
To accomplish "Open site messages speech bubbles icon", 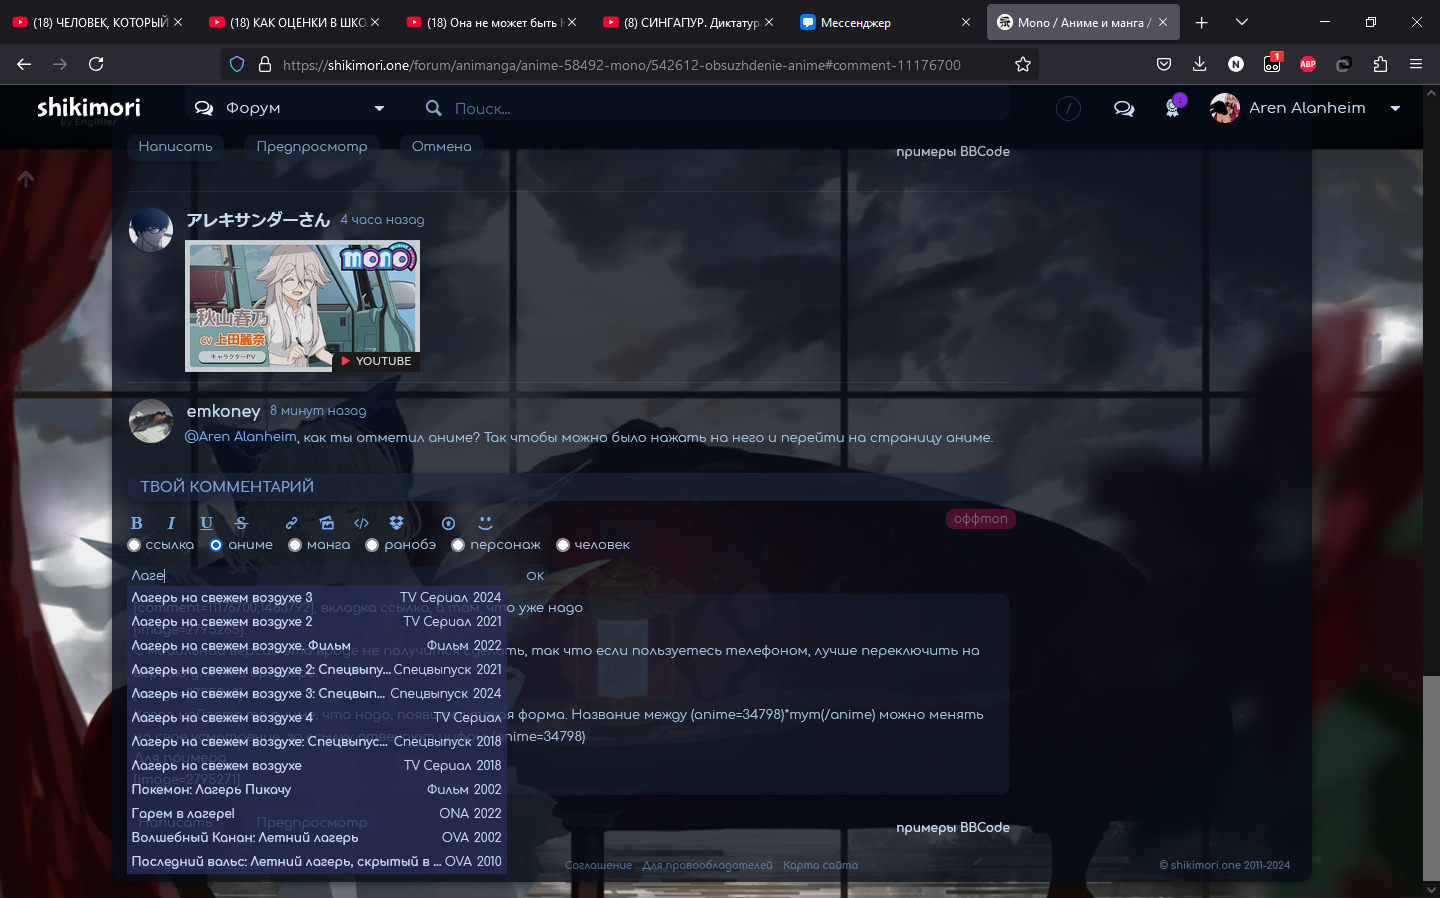I will pos(1124,108).
